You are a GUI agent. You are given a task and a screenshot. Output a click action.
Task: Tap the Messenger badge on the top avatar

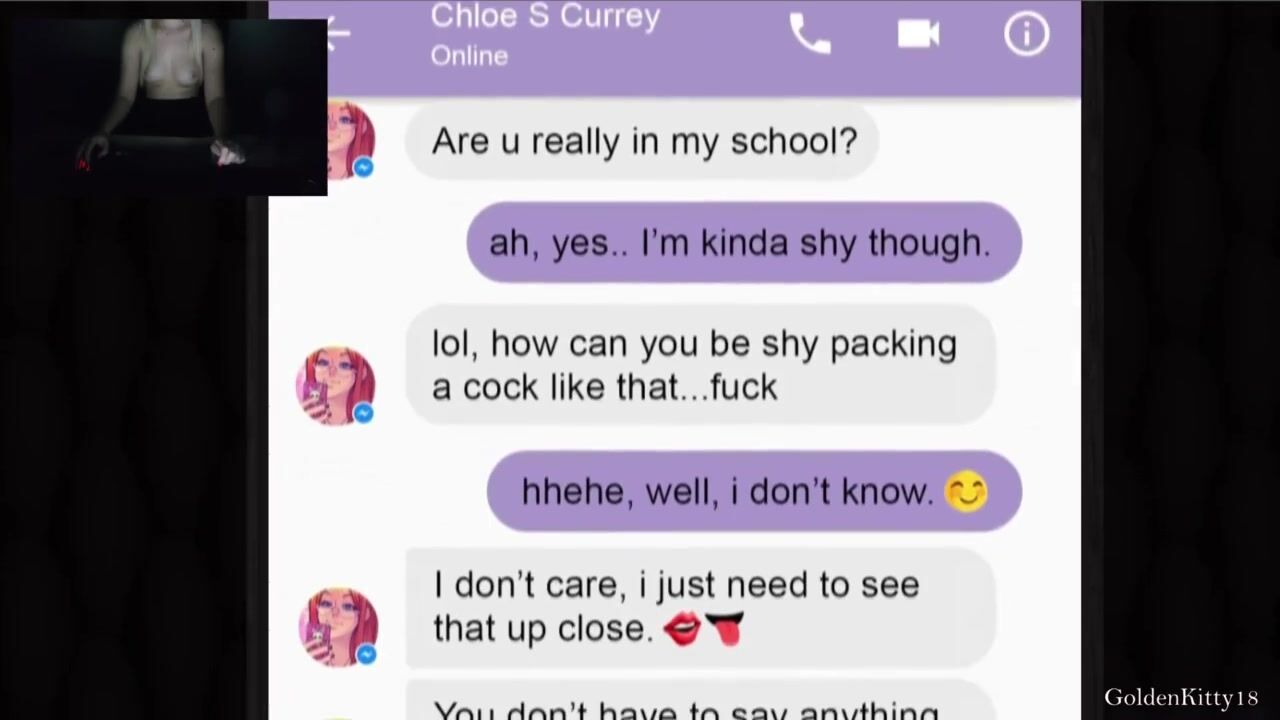click(x=364, y=167)
